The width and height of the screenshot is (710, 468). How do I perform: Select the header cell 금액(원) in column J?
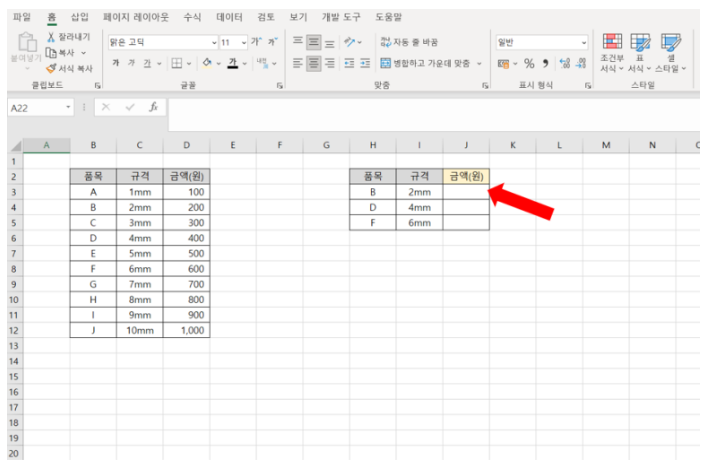point(466,176)
